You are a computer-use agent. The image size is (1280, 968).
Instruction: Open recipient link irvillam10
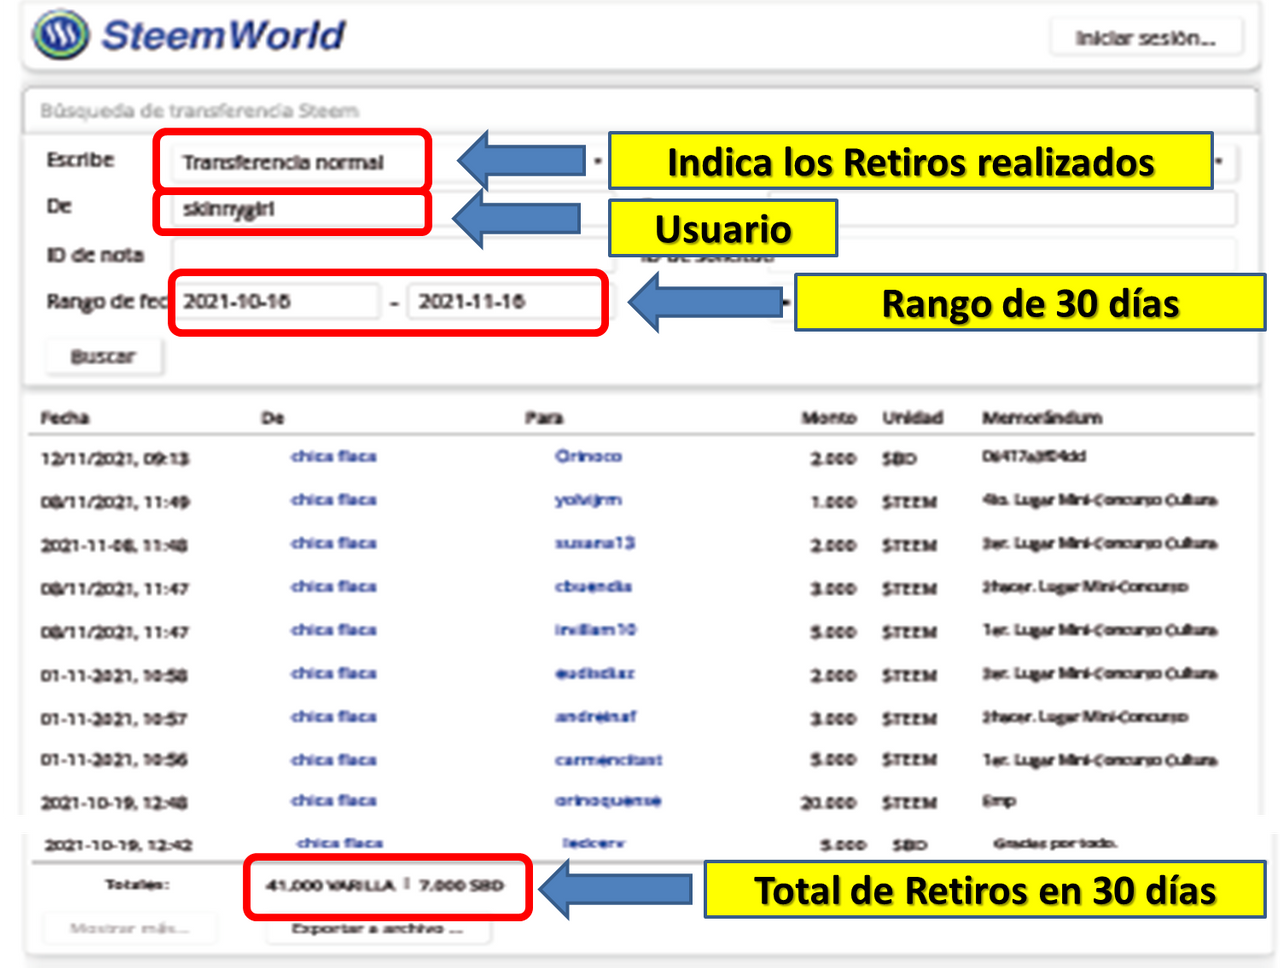pyautogui.click(x=596, y=630)
